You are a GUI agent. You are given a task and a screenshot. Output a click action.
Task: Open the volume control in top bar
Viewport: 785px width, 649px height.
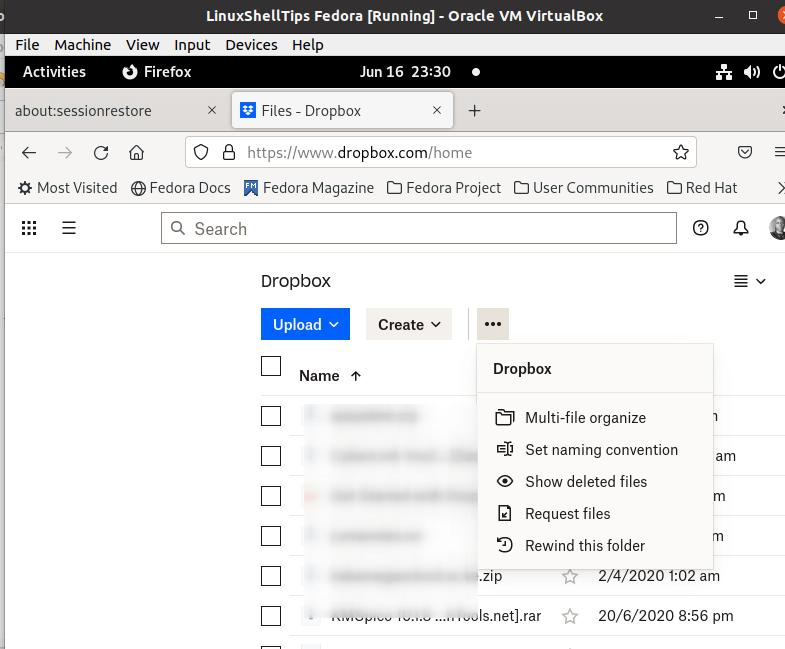click(752, 72)
